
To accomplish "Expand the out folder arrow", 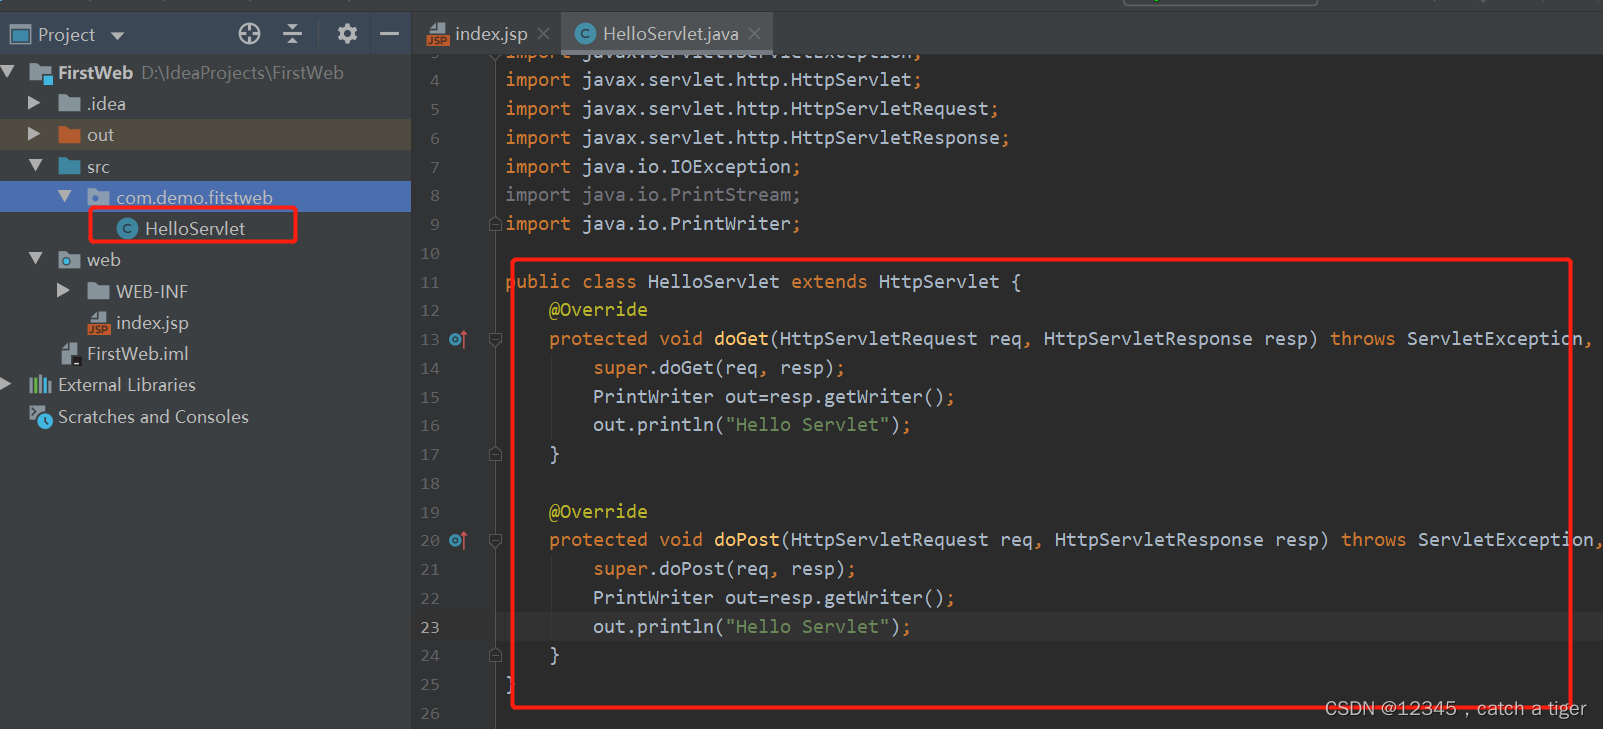I will (x=34, y=134).
